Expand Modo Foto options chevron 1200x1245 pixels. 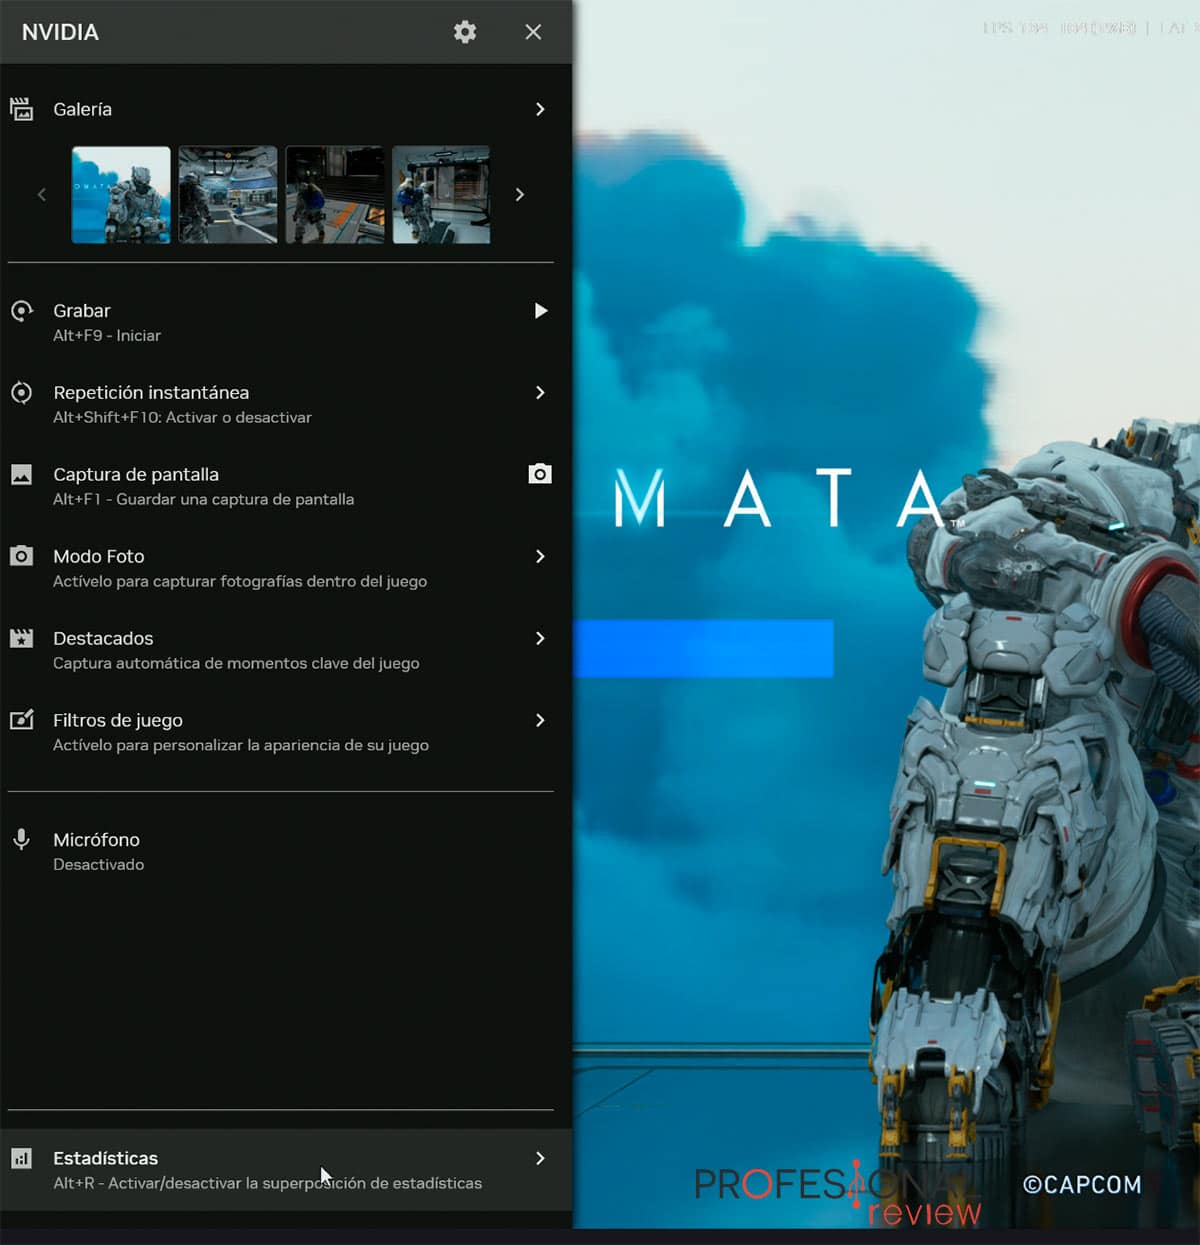pos(540,556)
